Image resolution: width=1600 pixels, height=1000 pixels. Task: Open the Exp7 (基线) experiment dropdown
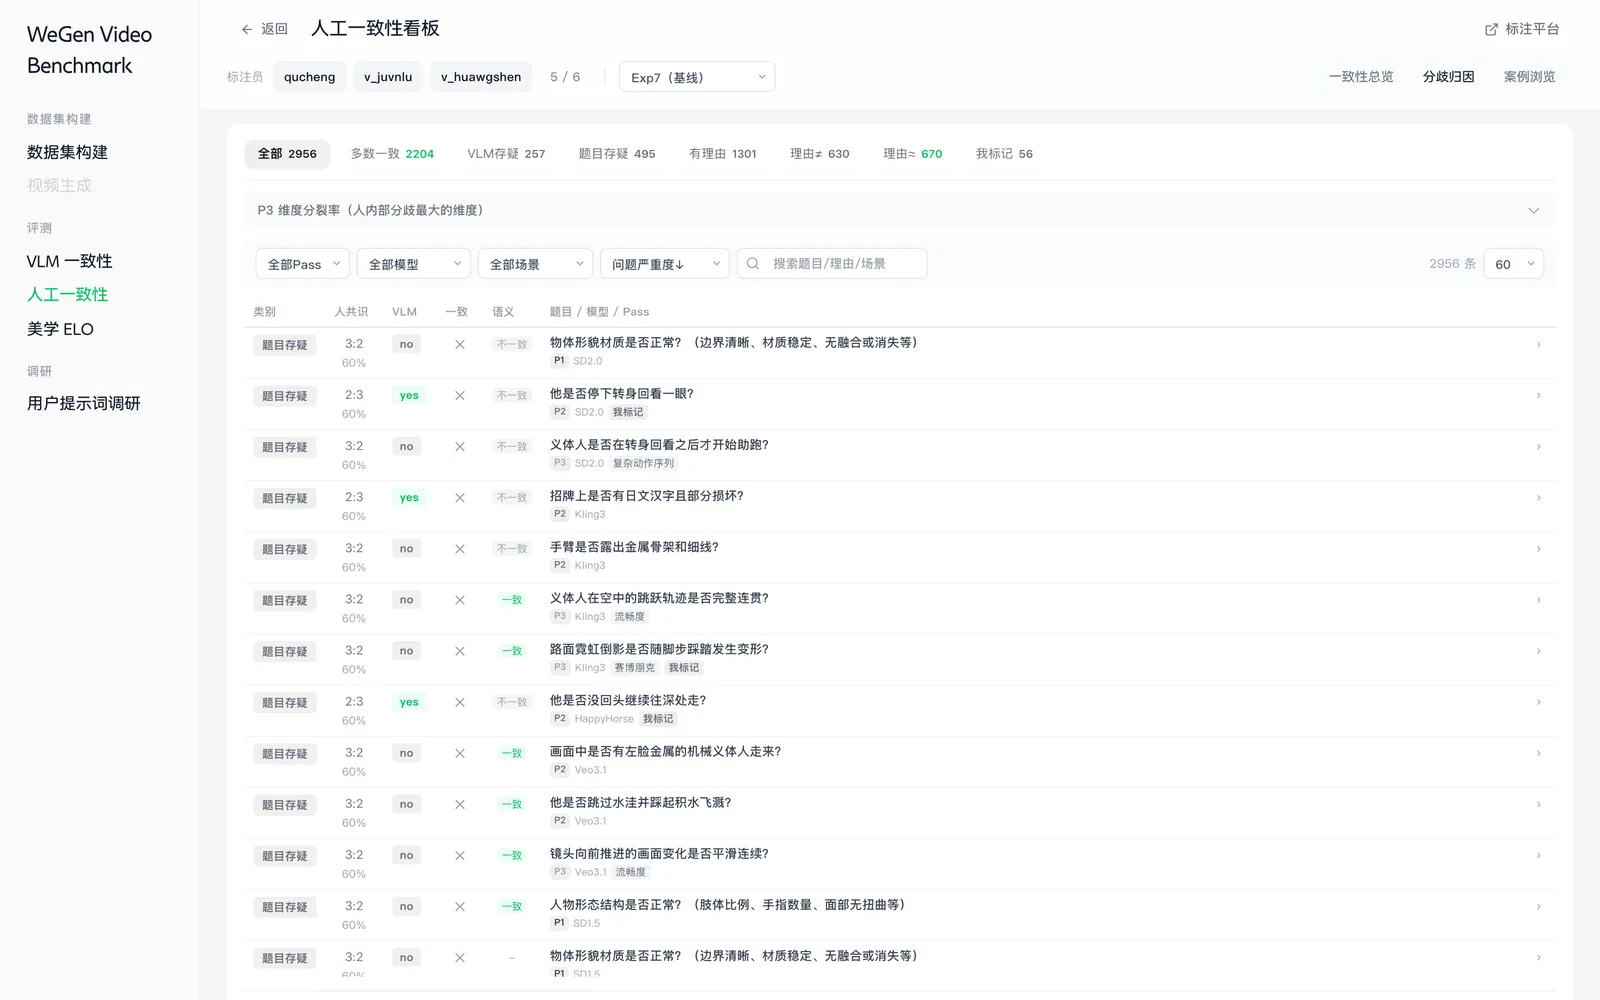pos(697,77)
